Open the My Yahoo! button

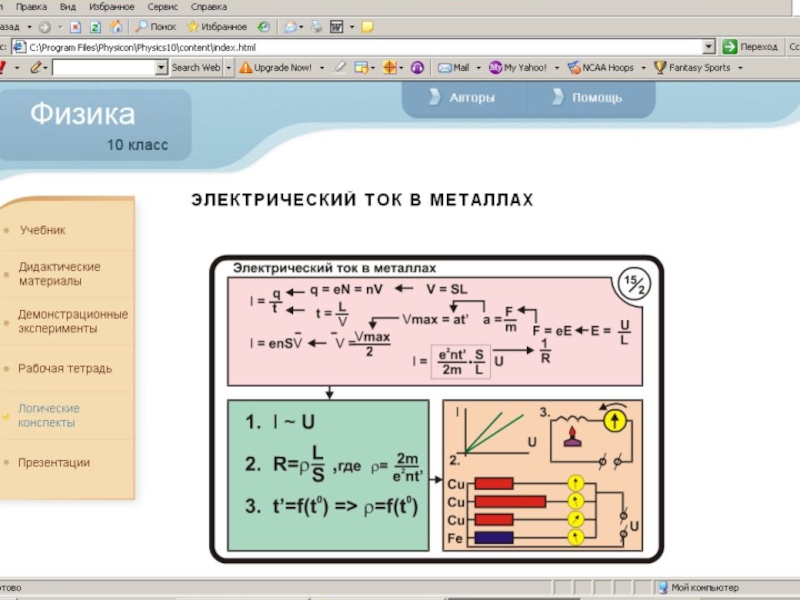(518, 67)
